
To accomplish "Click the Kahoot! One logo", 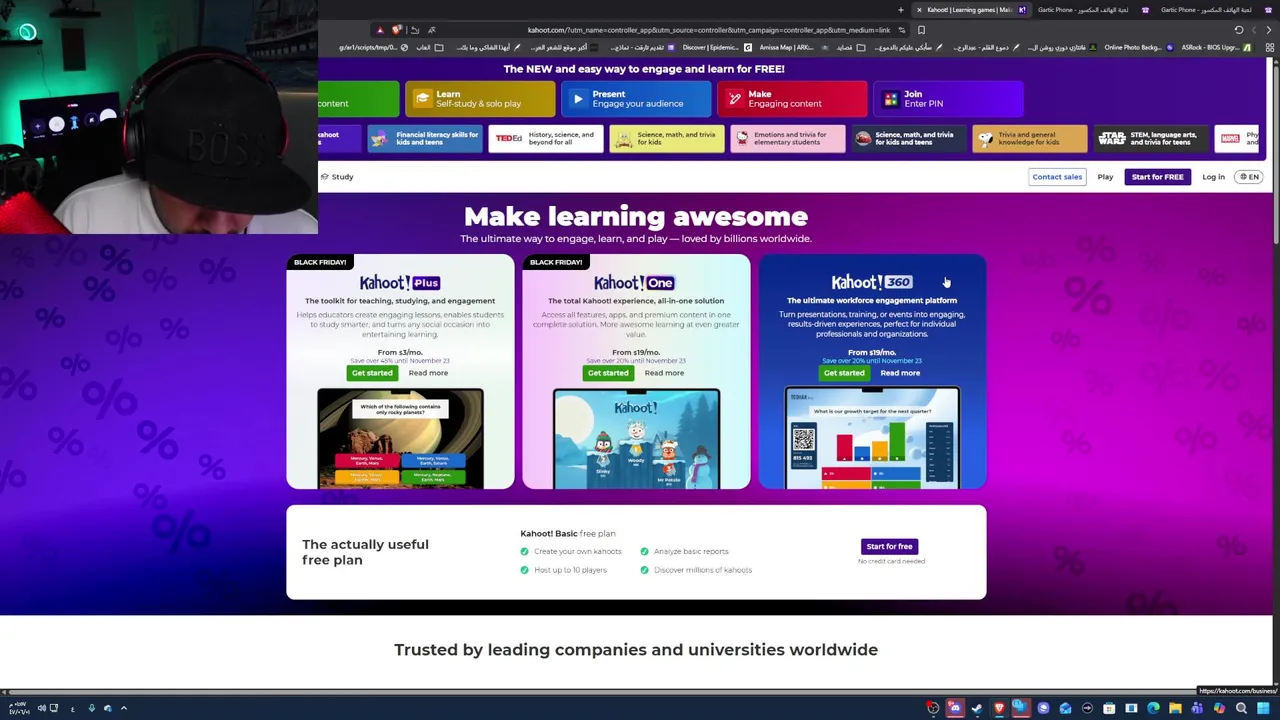I will click(635, 283).
